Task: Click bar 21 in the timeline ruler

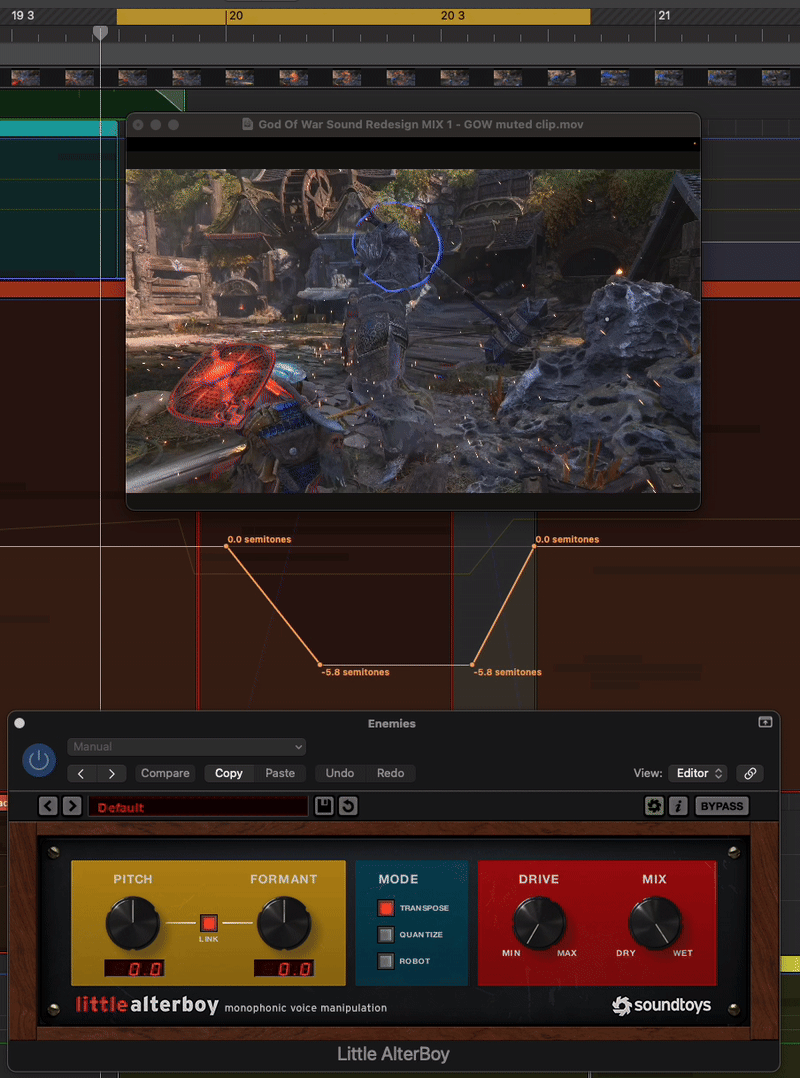Action: click(663, 15)
